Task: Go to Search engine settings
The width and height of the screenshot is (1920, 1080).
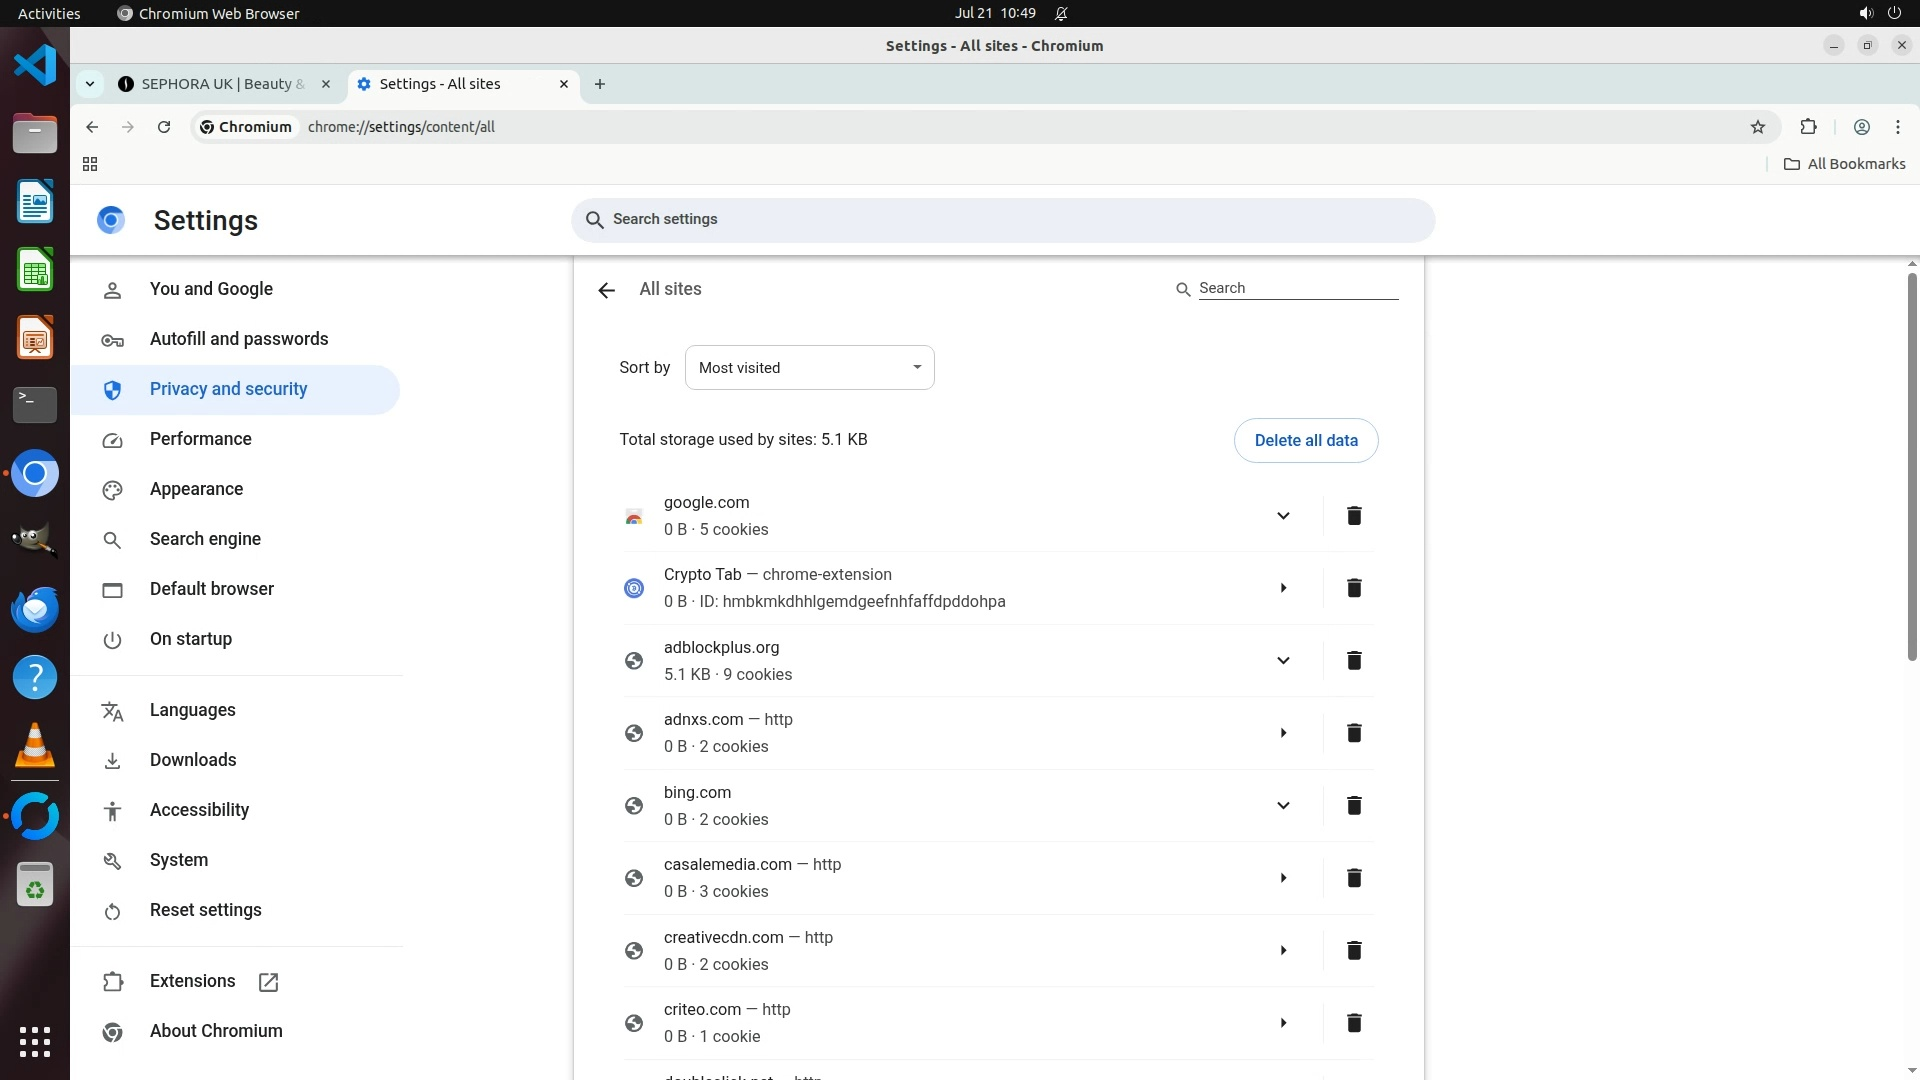Action: 205,539
